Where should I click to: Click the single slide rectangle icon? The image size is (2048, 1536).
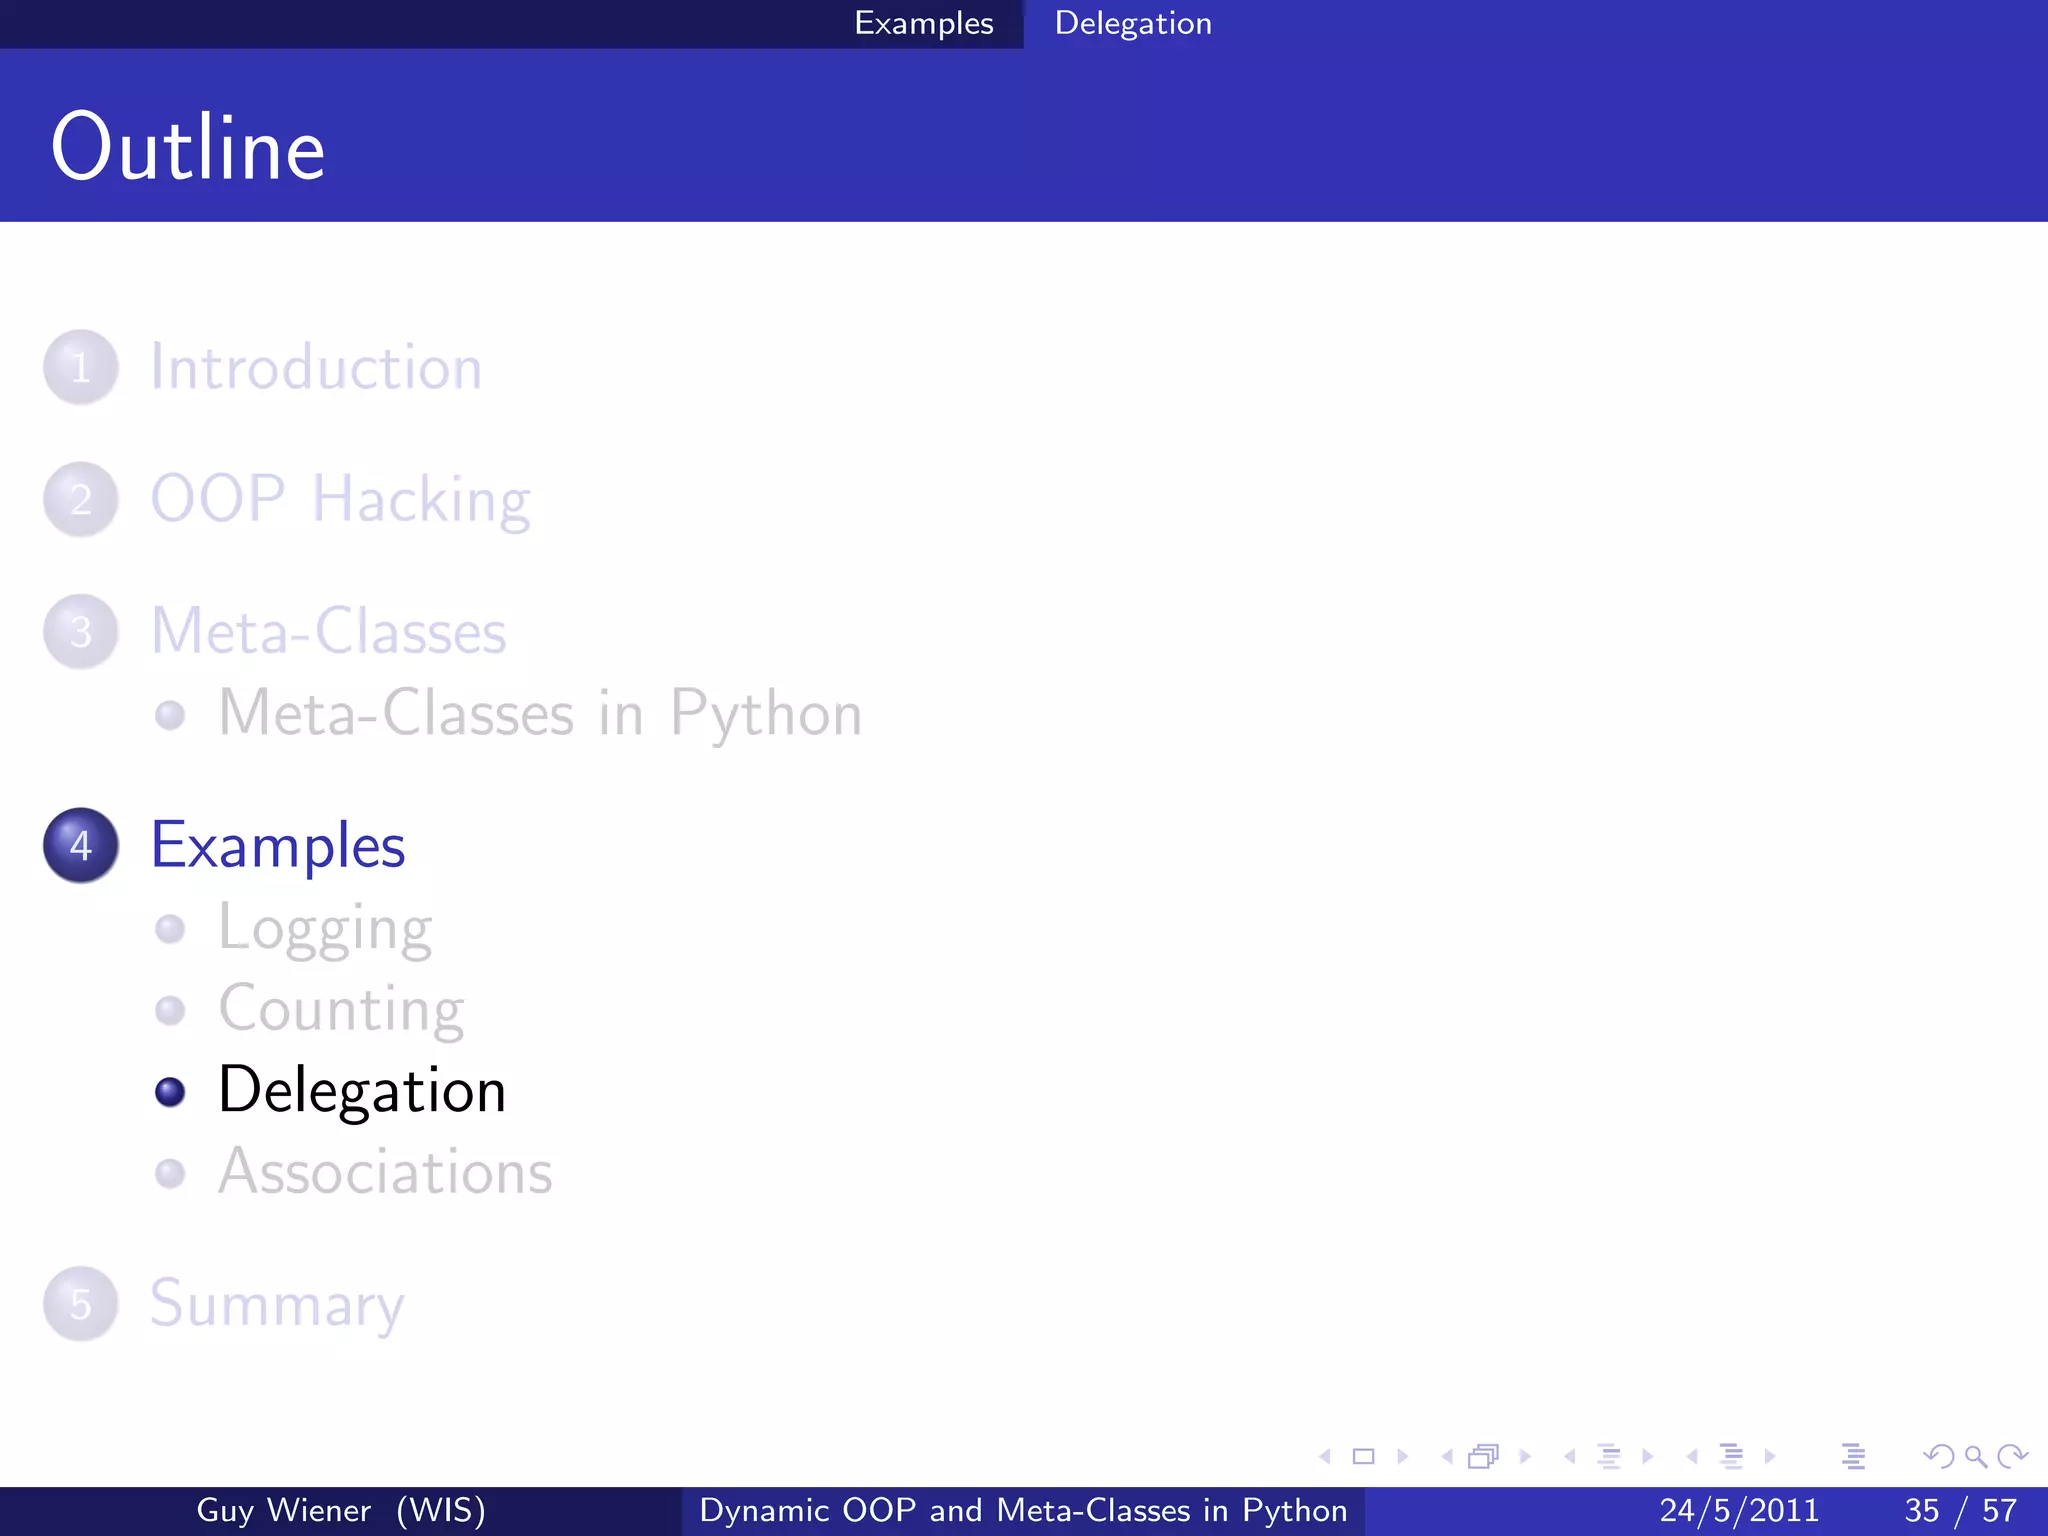(1363, 1457)
